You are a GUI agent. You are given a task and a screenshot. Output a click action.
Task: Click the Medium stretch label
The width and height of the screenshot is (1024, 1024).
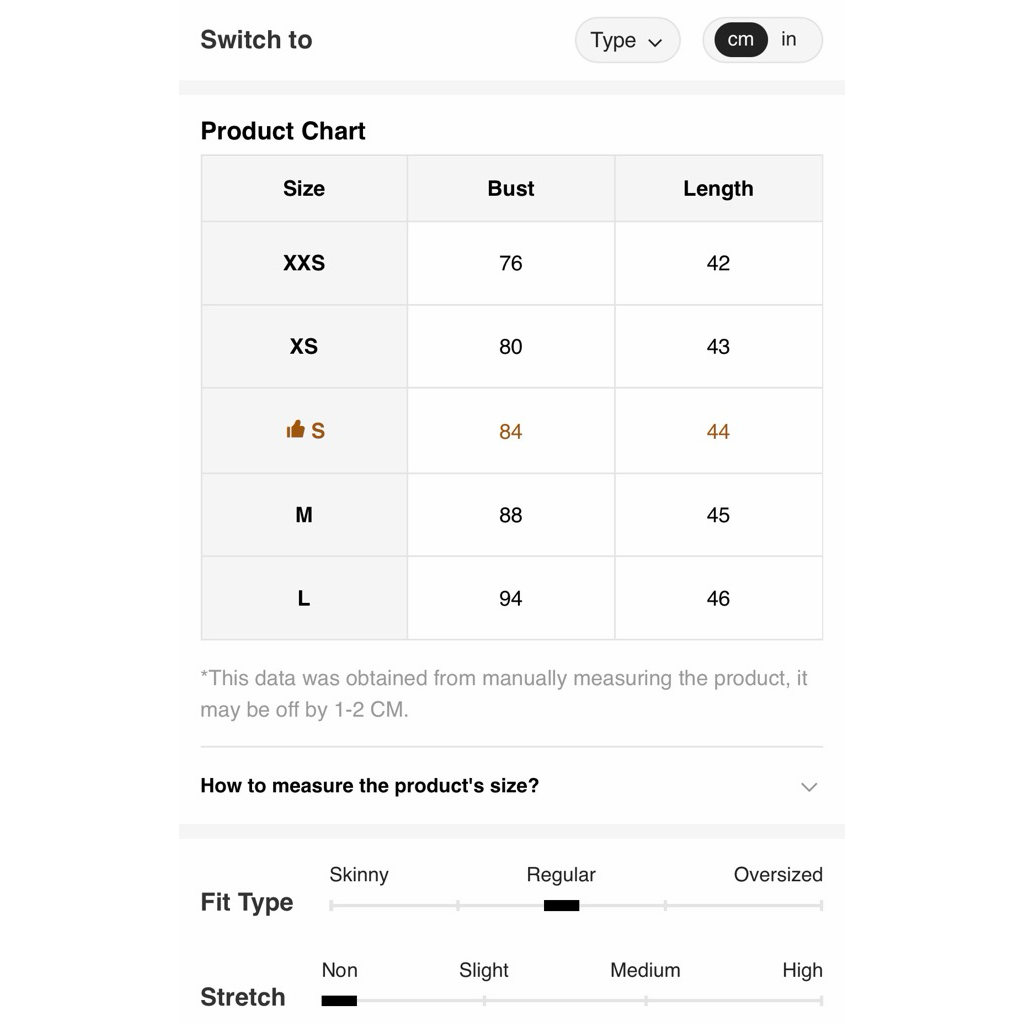click(x=645, y=970)
